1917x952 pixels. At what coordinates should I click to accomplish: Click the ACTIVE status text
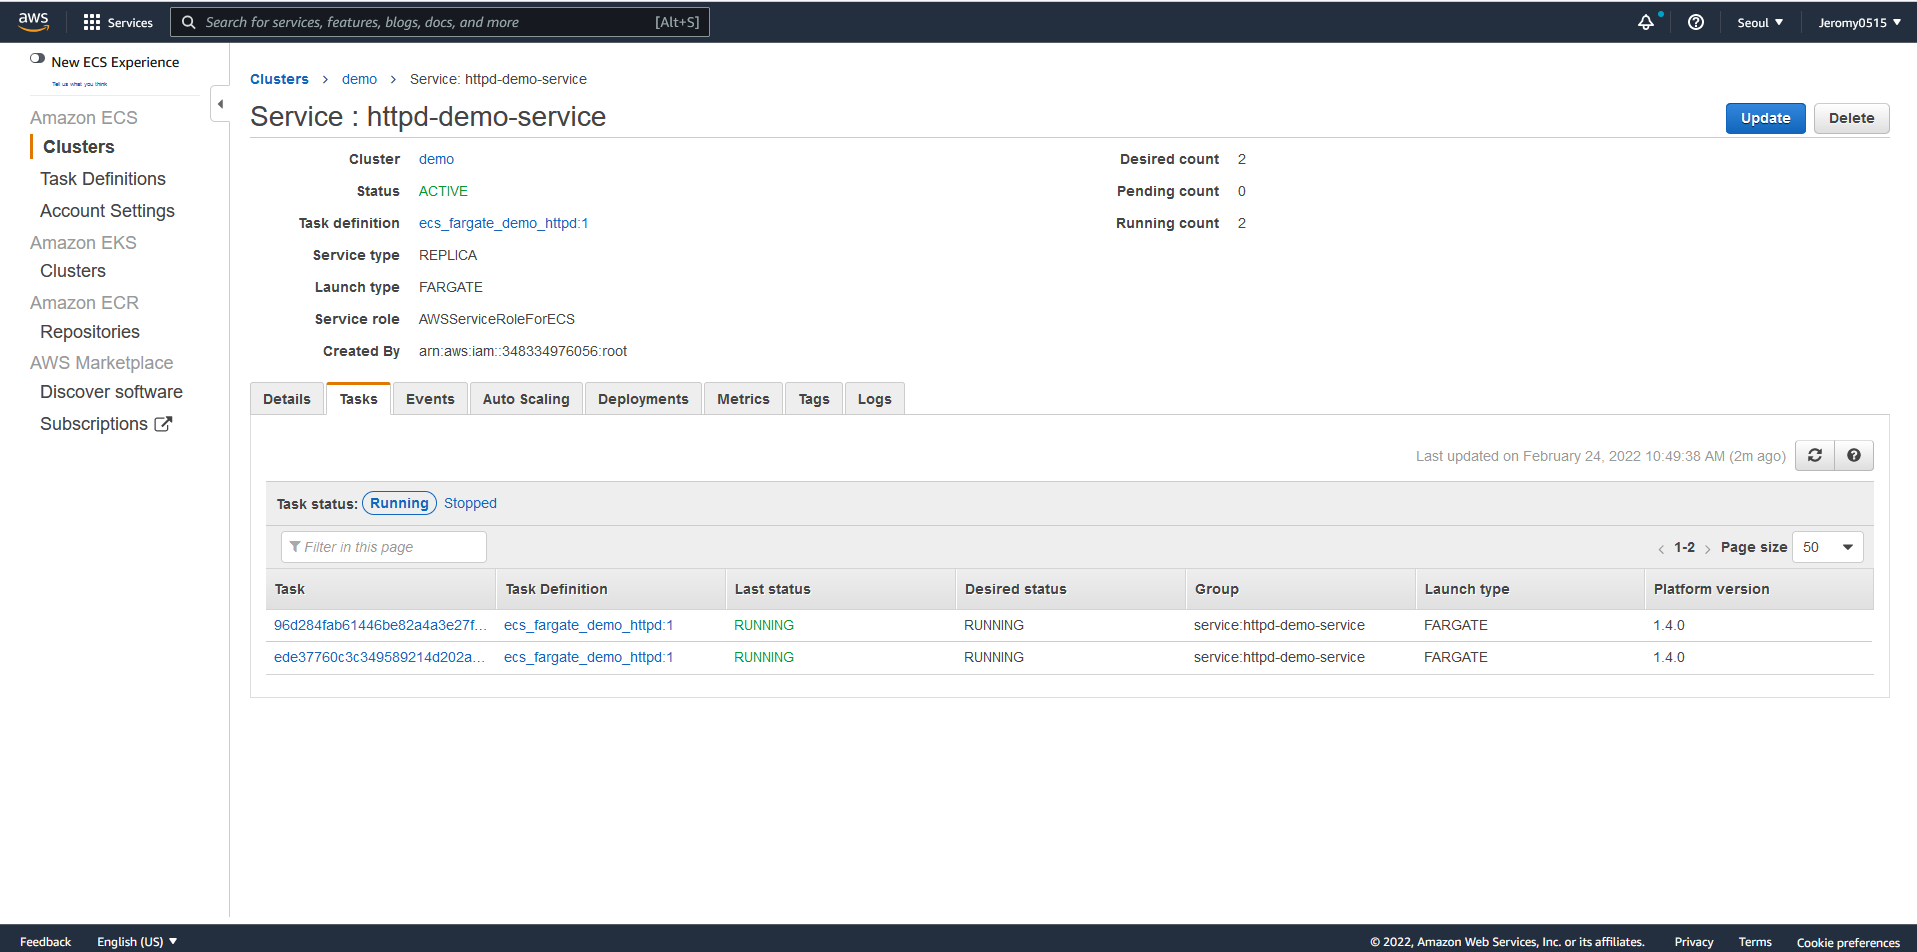[x=443, y=191]
